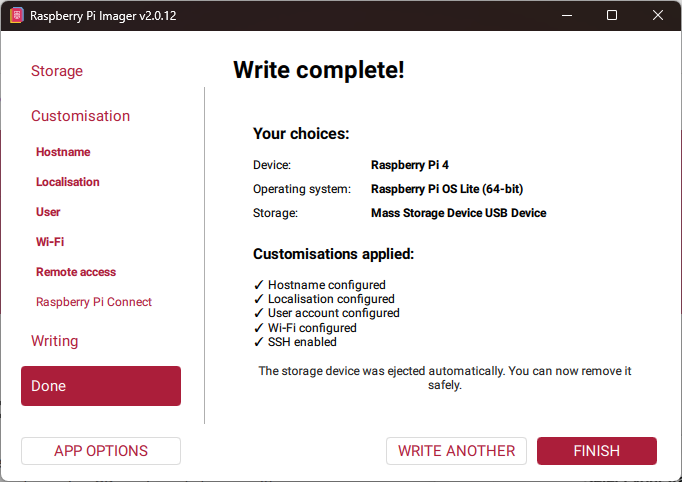Click the WRITE ANOTHER button

coord(456,451)
